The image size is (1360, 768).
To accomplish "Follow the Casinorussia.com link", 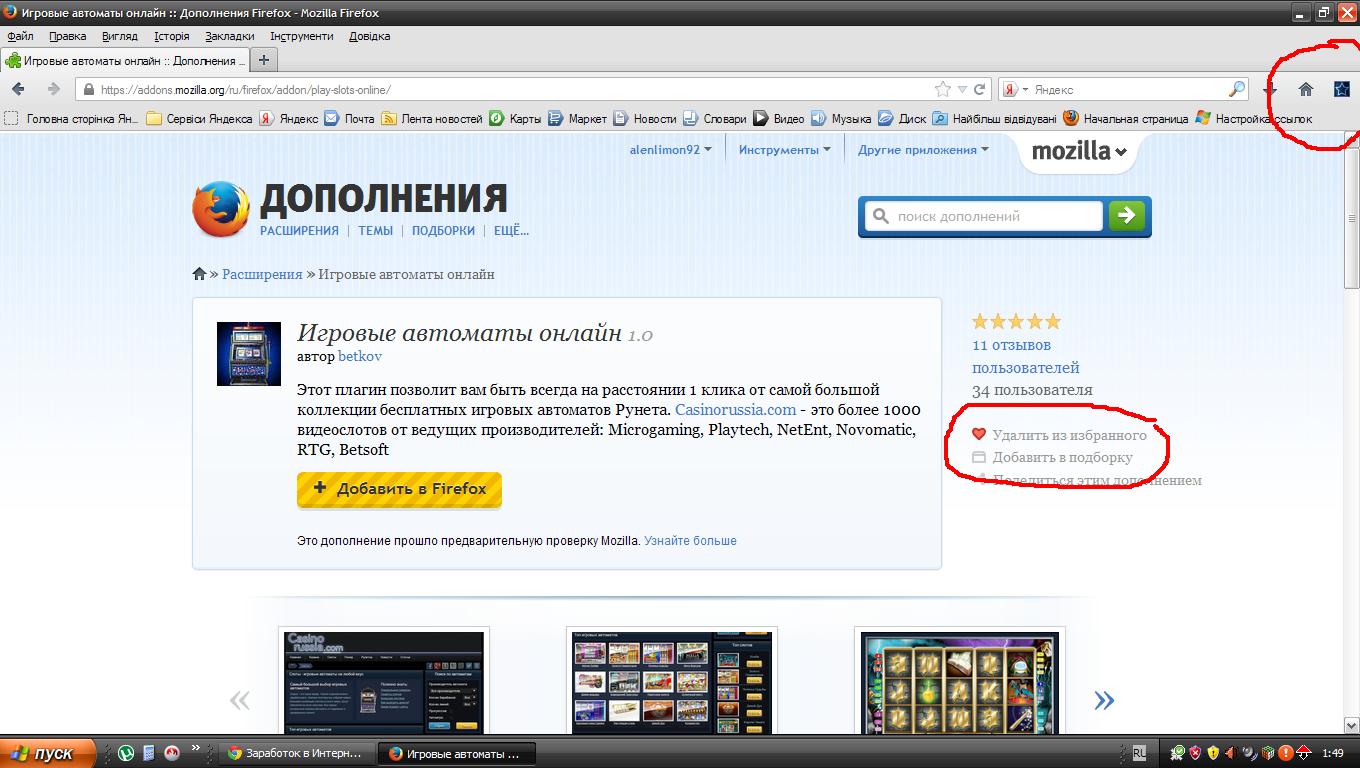I will 736,410.
